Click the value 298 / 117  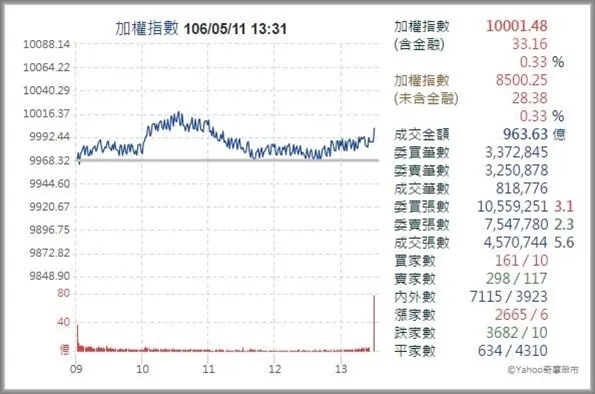pos(517,279)
